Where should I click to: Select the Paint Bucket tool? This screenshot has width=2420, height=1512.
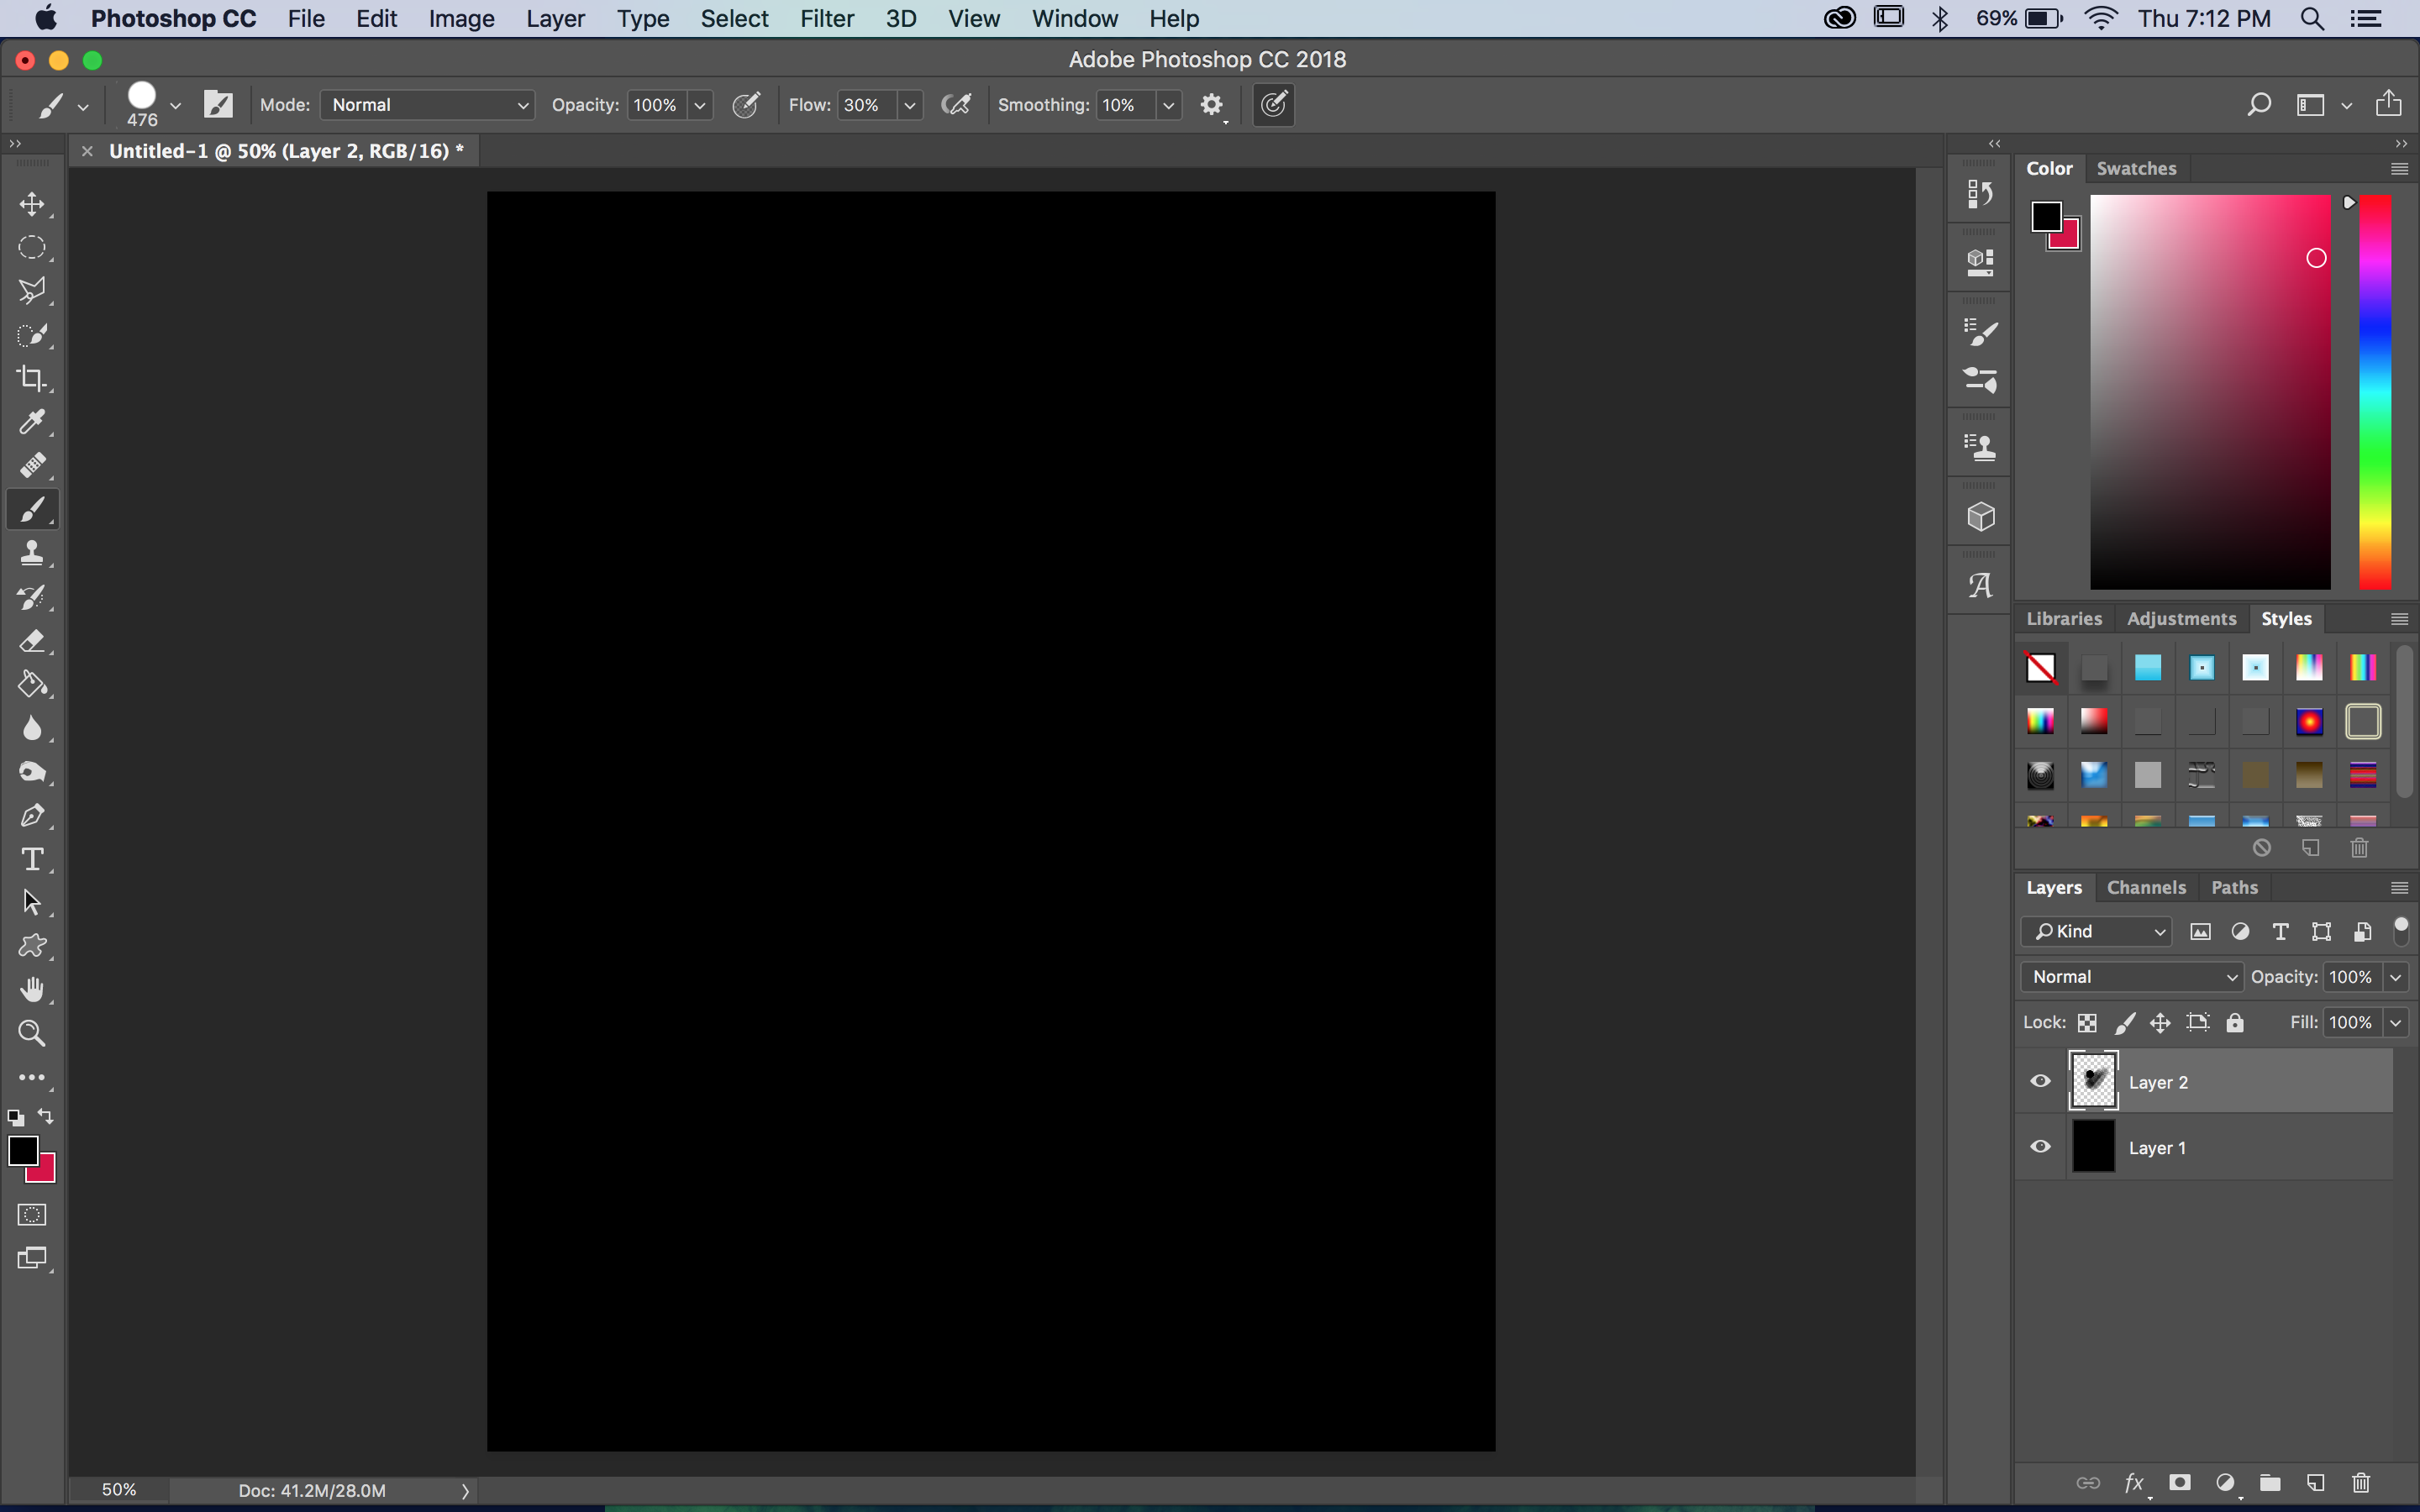coord(32,685)
